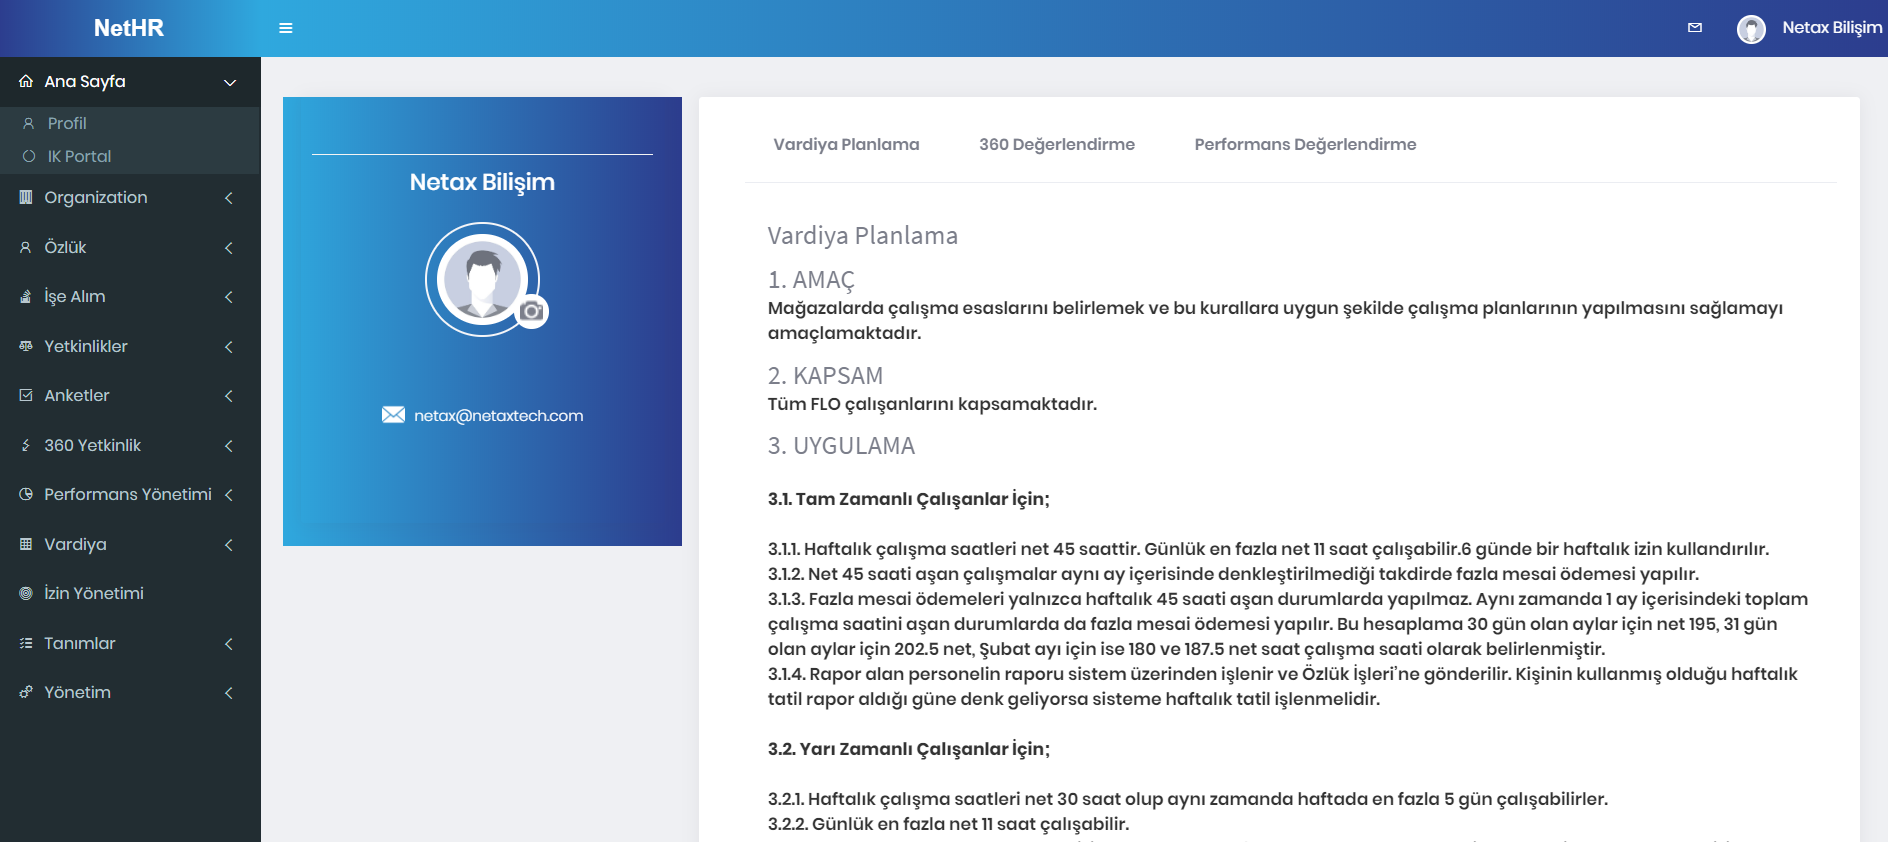Expand the Performans Yönetimi submenu arrow
The image size is (1888, 842).
229,495
